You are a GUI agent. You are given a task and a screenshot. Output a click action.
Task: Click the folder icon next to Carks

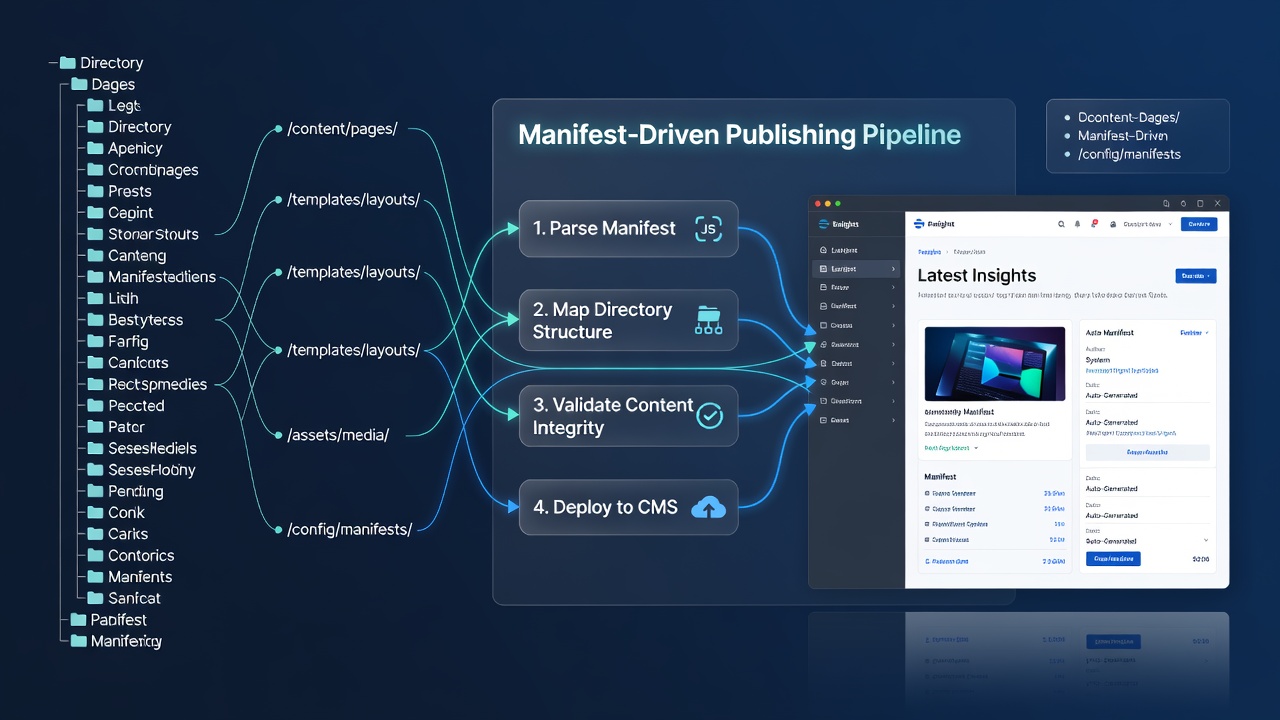(95, 534)
